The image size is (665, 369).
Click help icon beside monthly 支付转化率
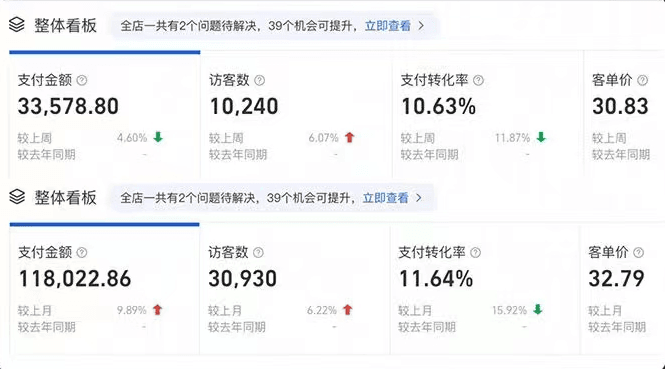click(476, 253)
